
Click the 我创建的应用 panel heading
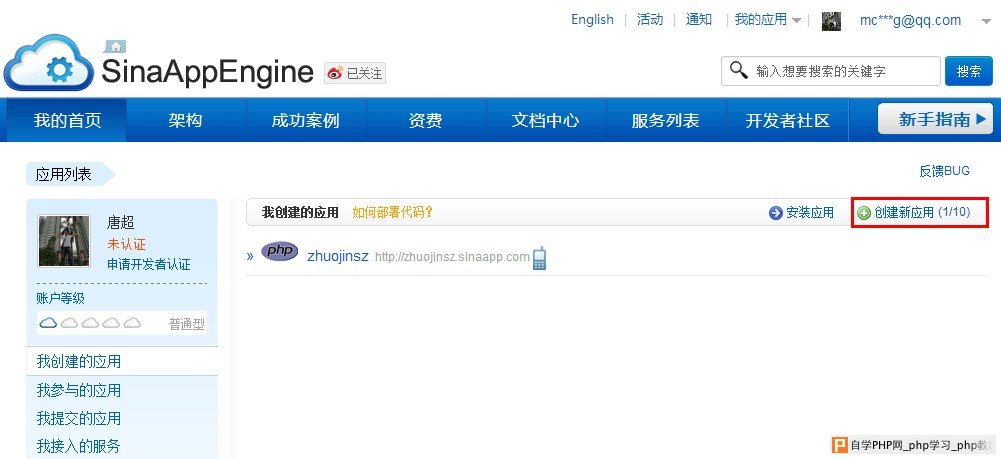tap(300, 213)
